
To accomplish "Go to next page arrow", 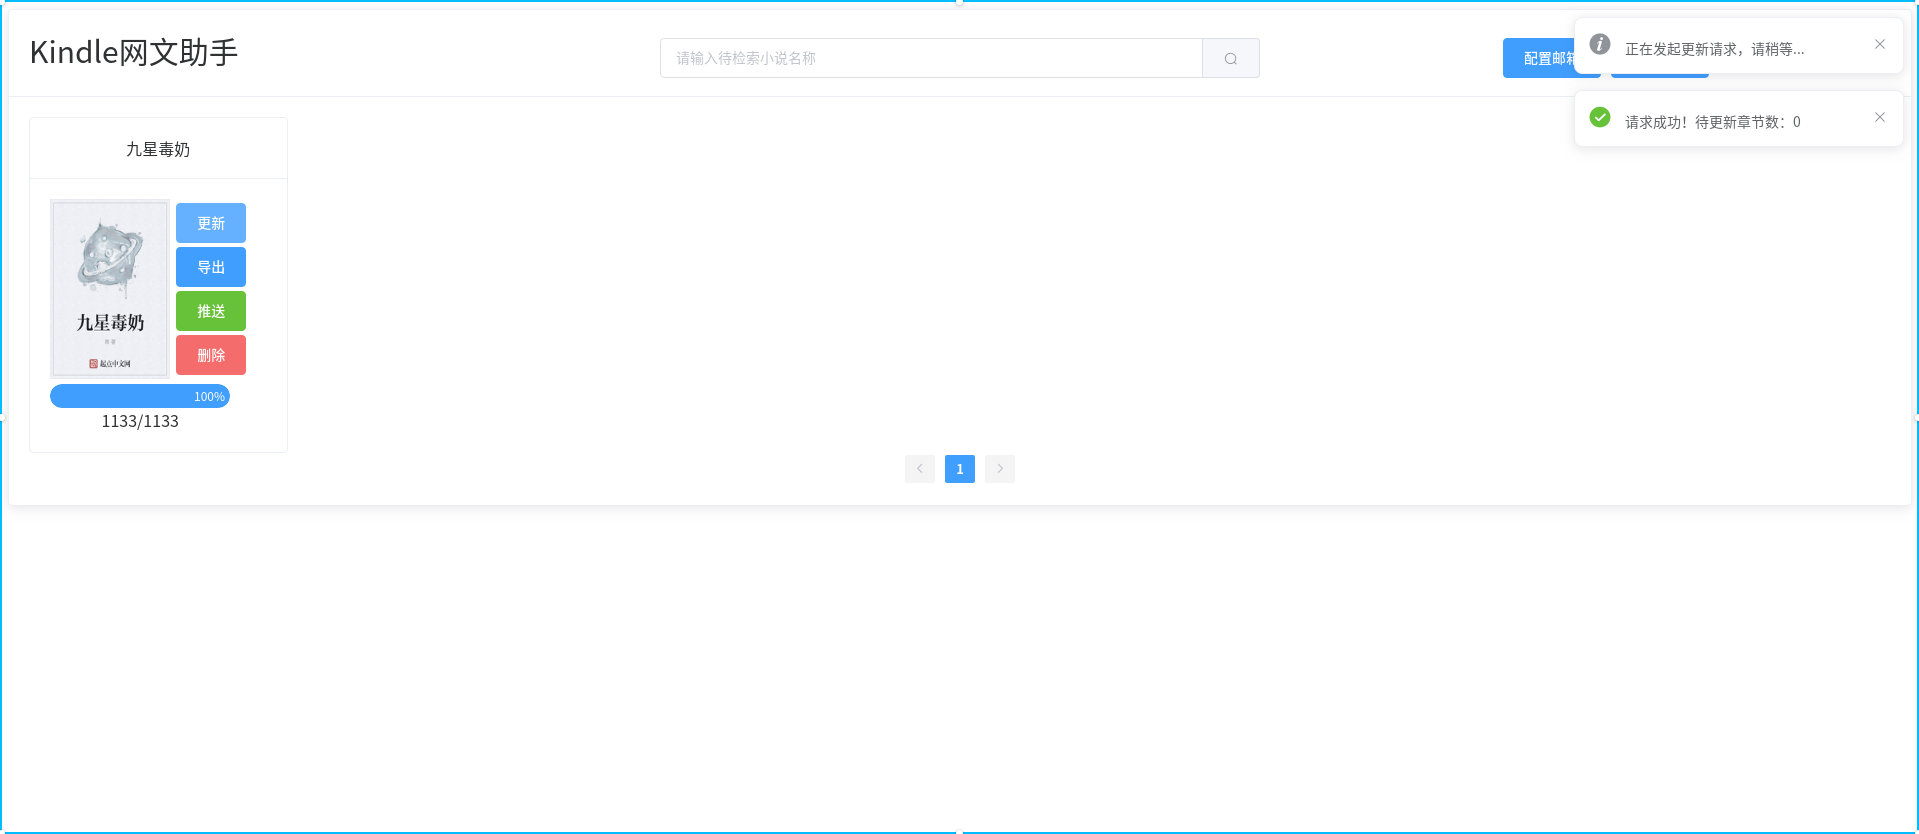I will click(1000, 469).
